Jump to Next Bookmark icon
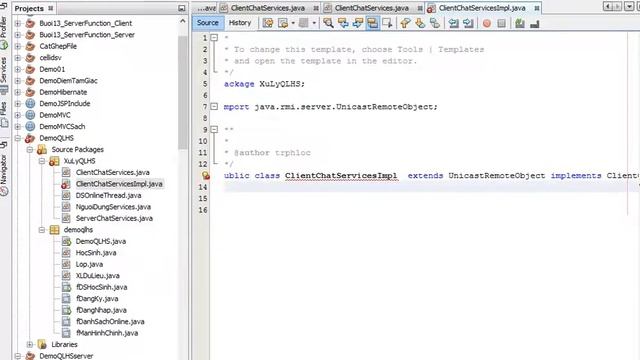Viewport: 640px width, 360px height. coord(420,23)
